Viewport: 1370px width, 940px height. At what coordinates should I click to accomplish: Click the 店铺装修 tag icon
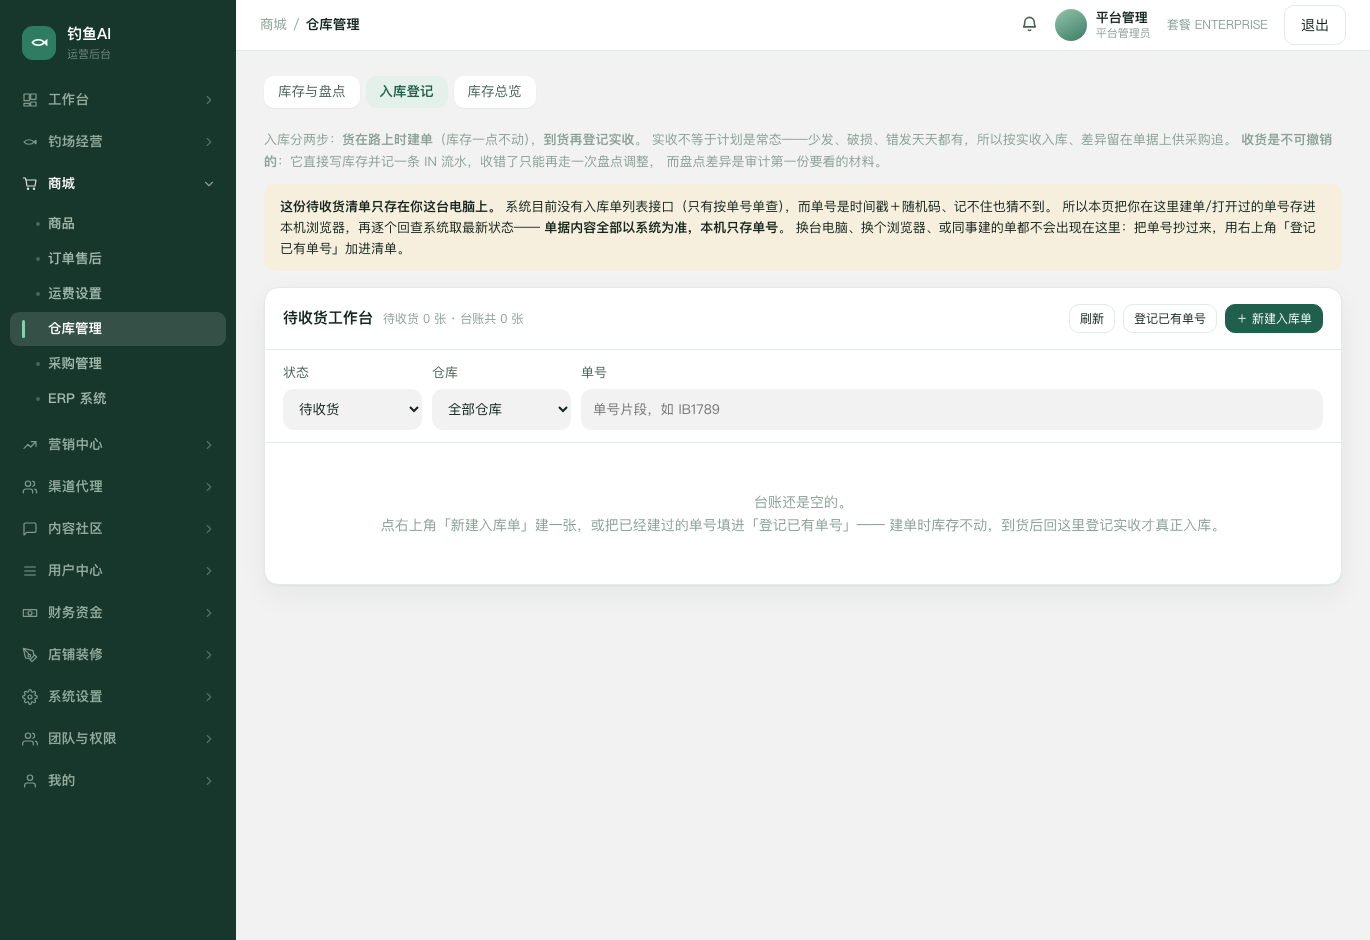[x=30, y=655]
